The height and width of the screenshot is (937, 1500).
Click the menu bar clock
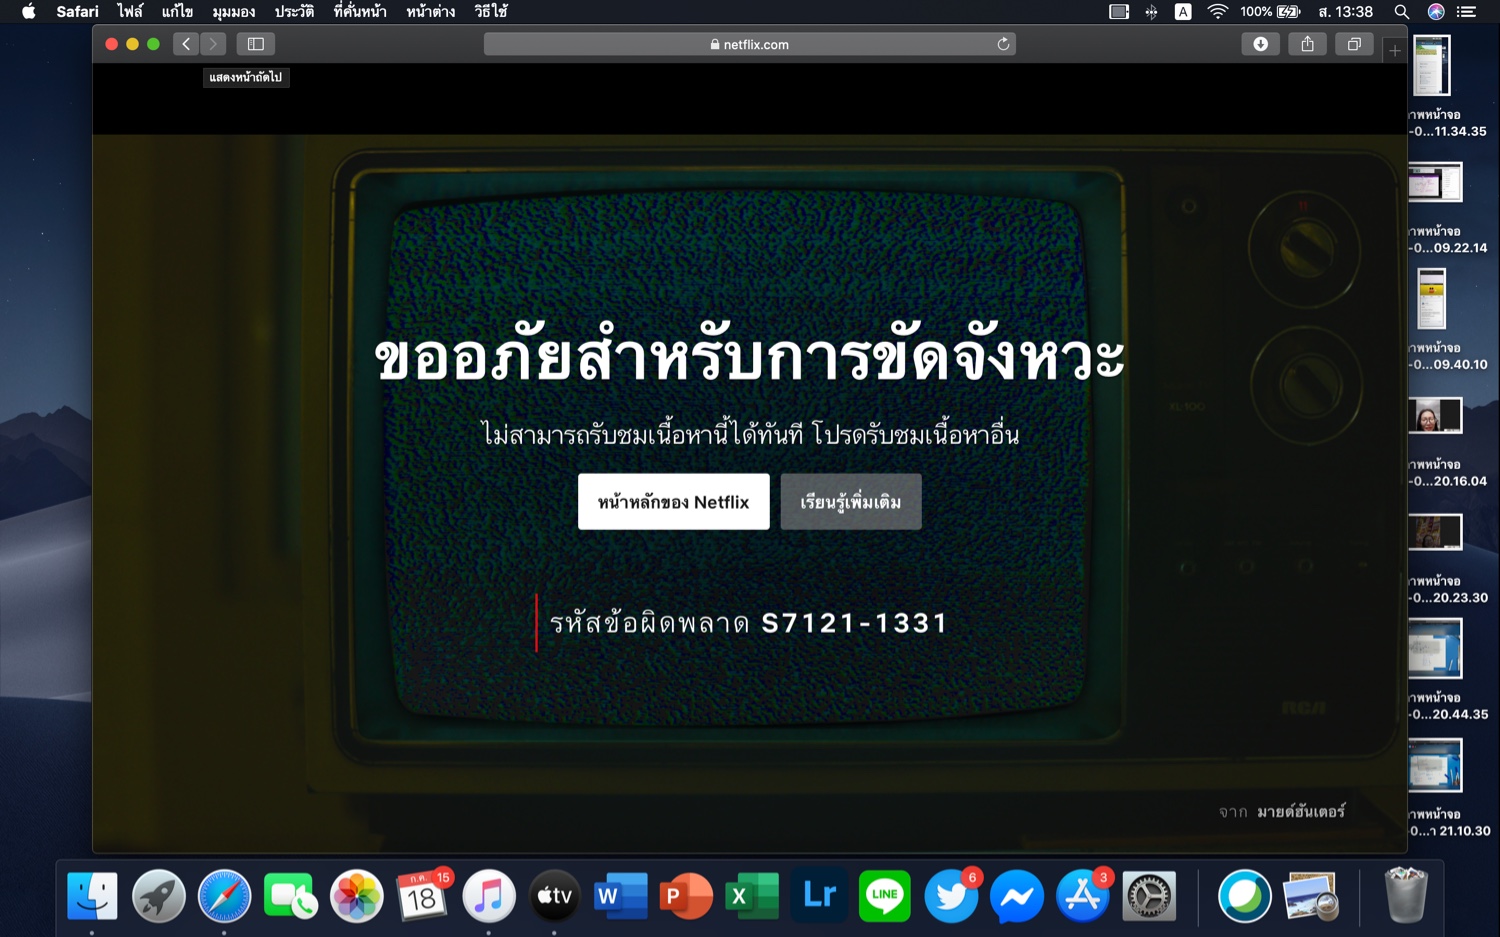point(1345,12)
